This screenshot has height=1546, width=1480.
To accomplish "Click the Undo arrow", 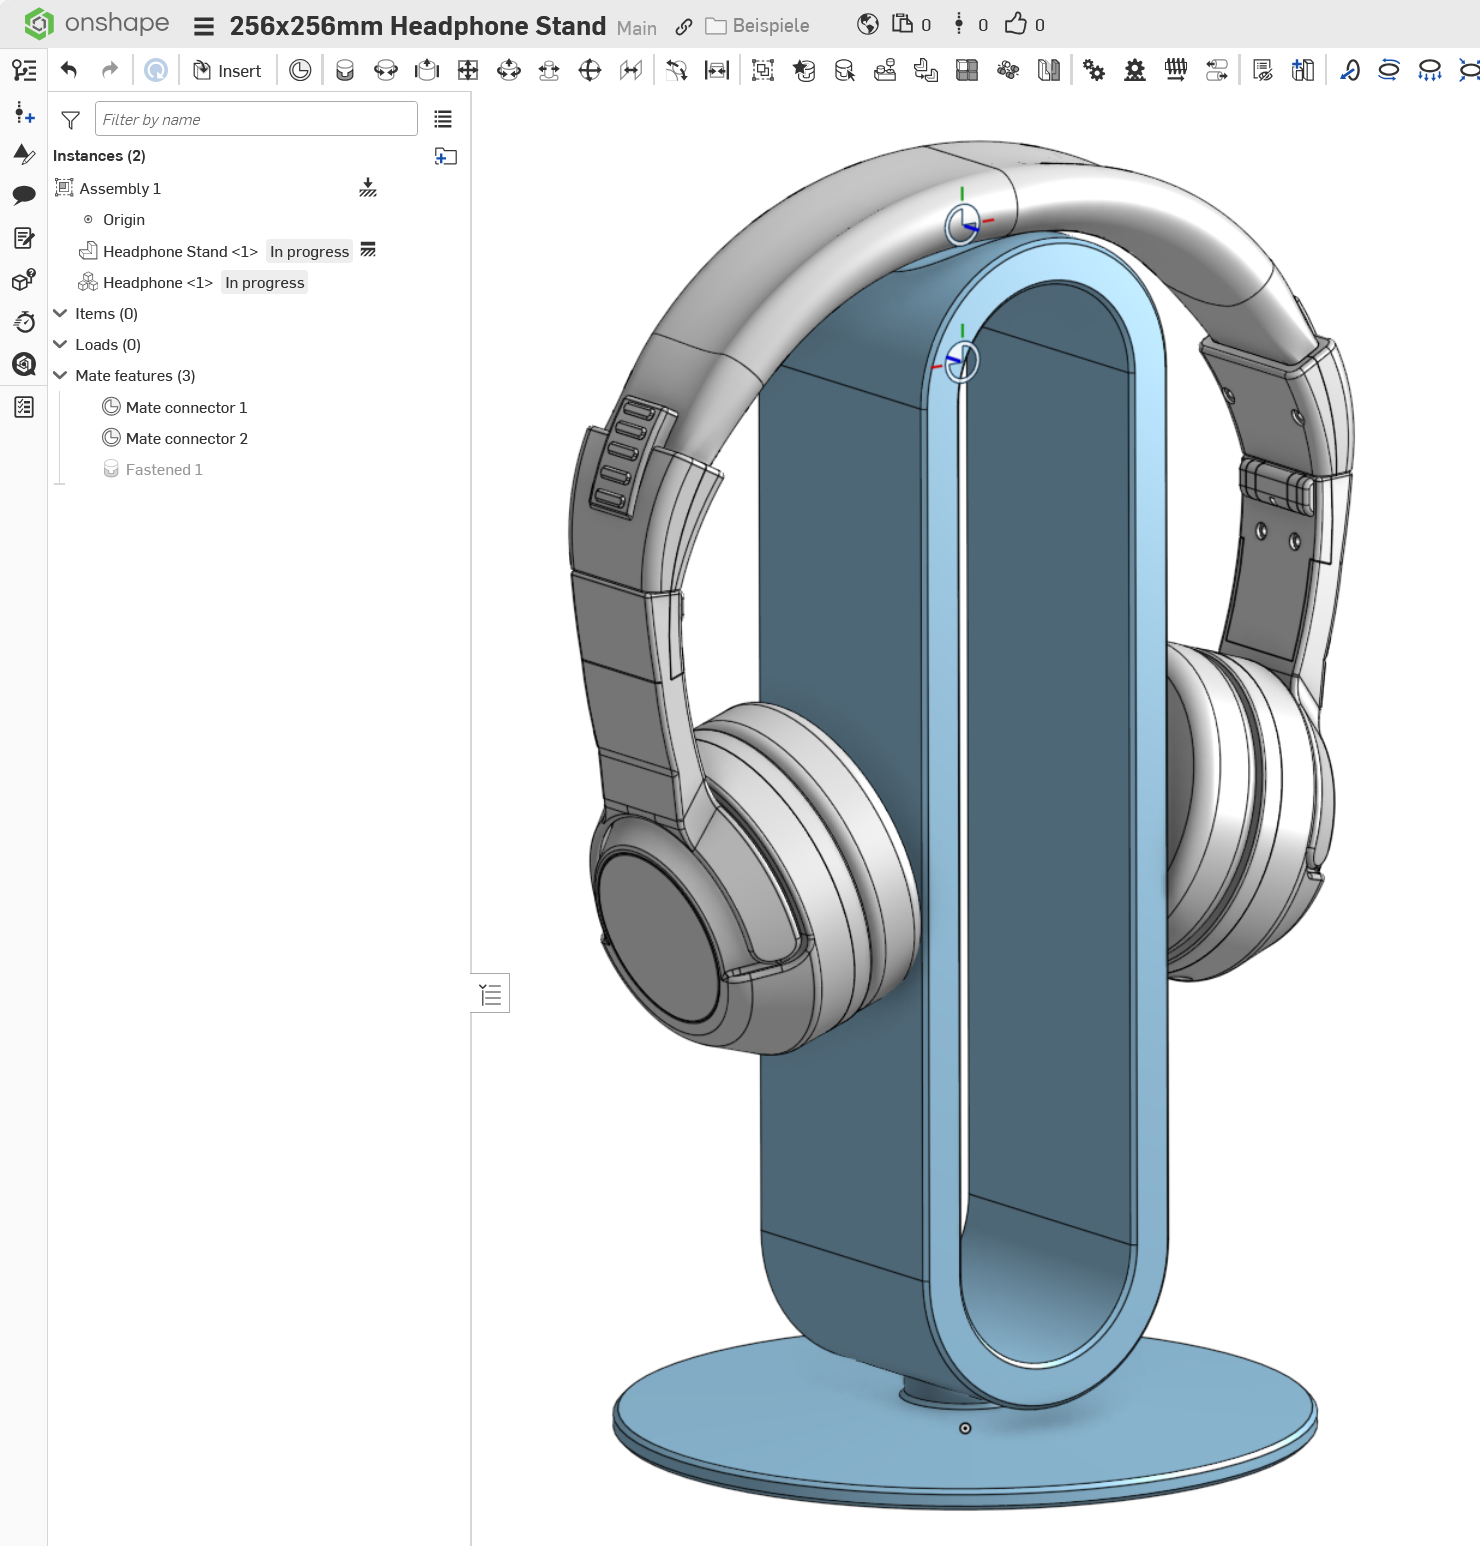I will (69, 70).
